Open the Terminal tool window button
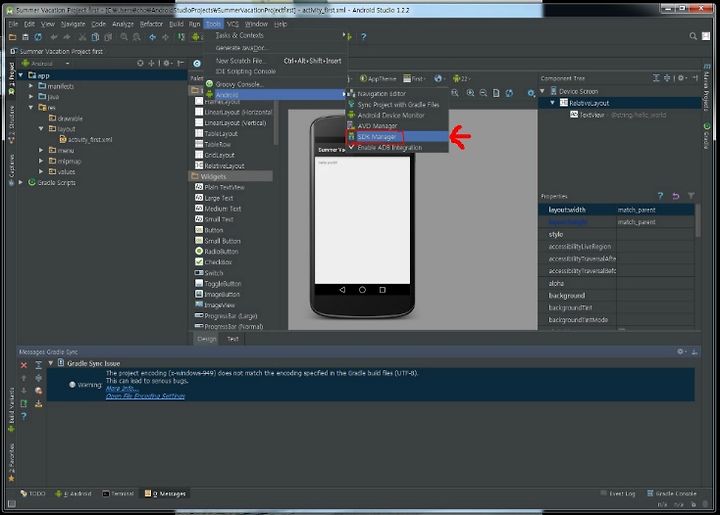 click(118, 493)
